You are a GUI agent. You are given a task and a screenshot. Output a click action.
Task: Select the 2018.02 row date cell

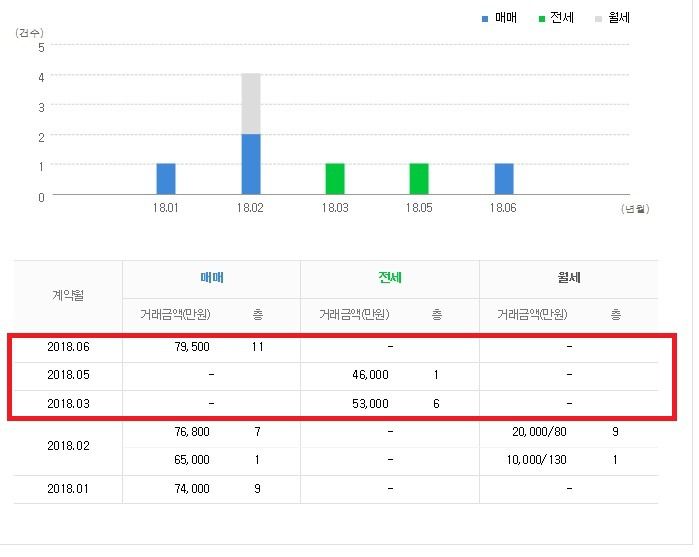point(68,446)
